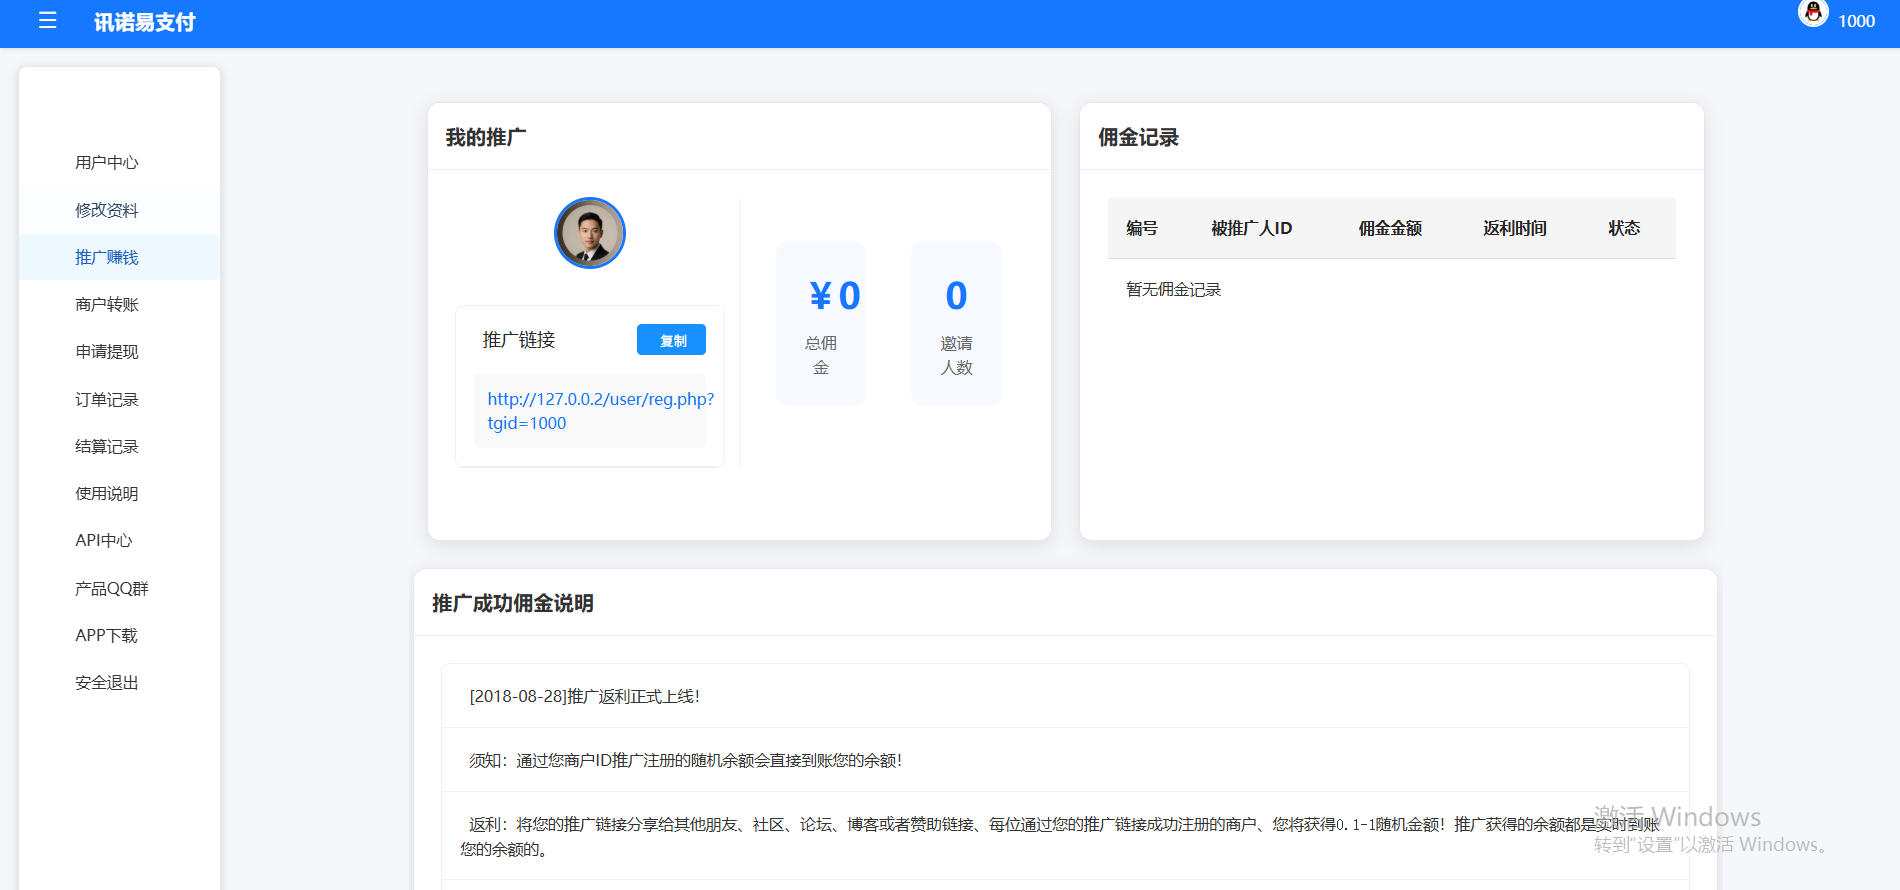Click the 总佣金 amount card
1900x890 pixels.
click(821, 323)
